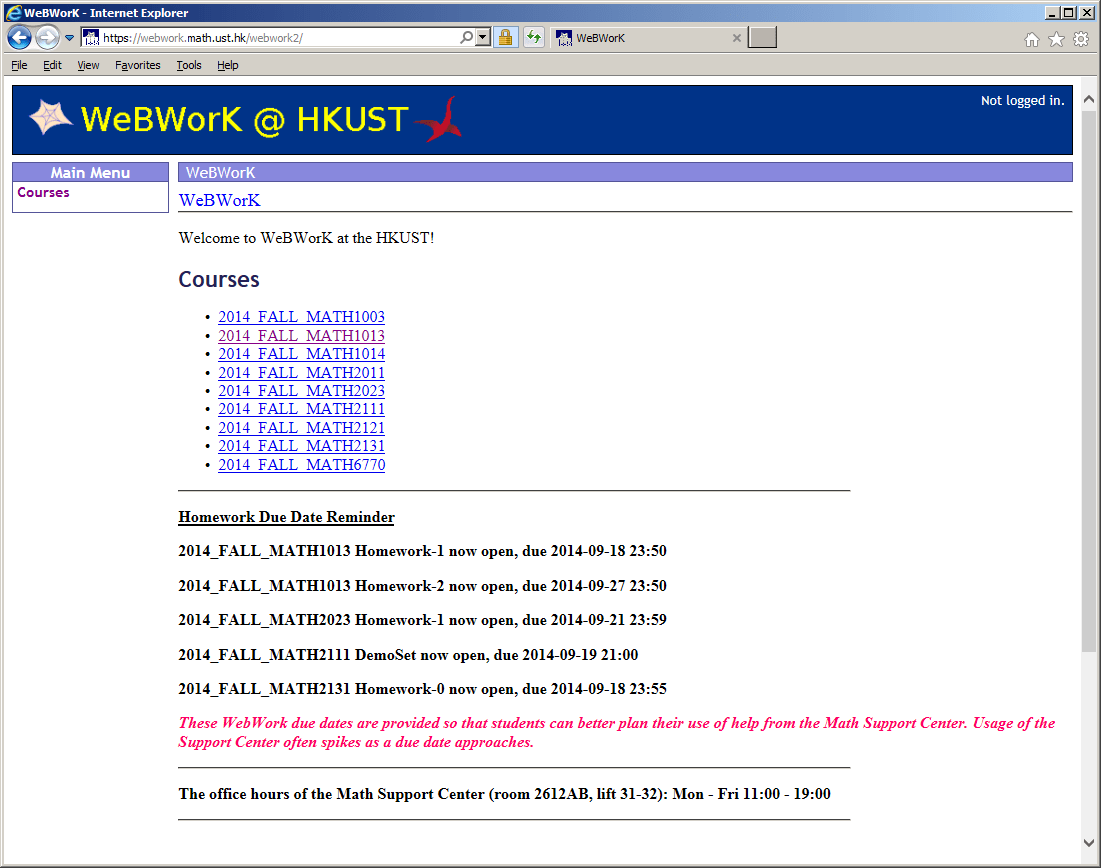
Task: Click the security lock icon
Action: tap(506, 37)
